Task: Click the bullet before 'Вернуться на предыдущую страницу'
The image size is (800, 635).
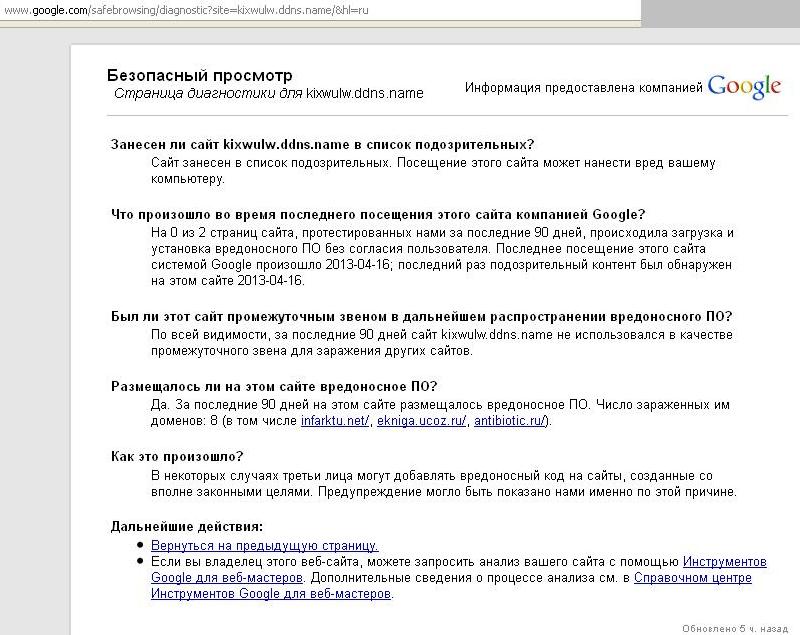Action: click(x=140, y=547)
